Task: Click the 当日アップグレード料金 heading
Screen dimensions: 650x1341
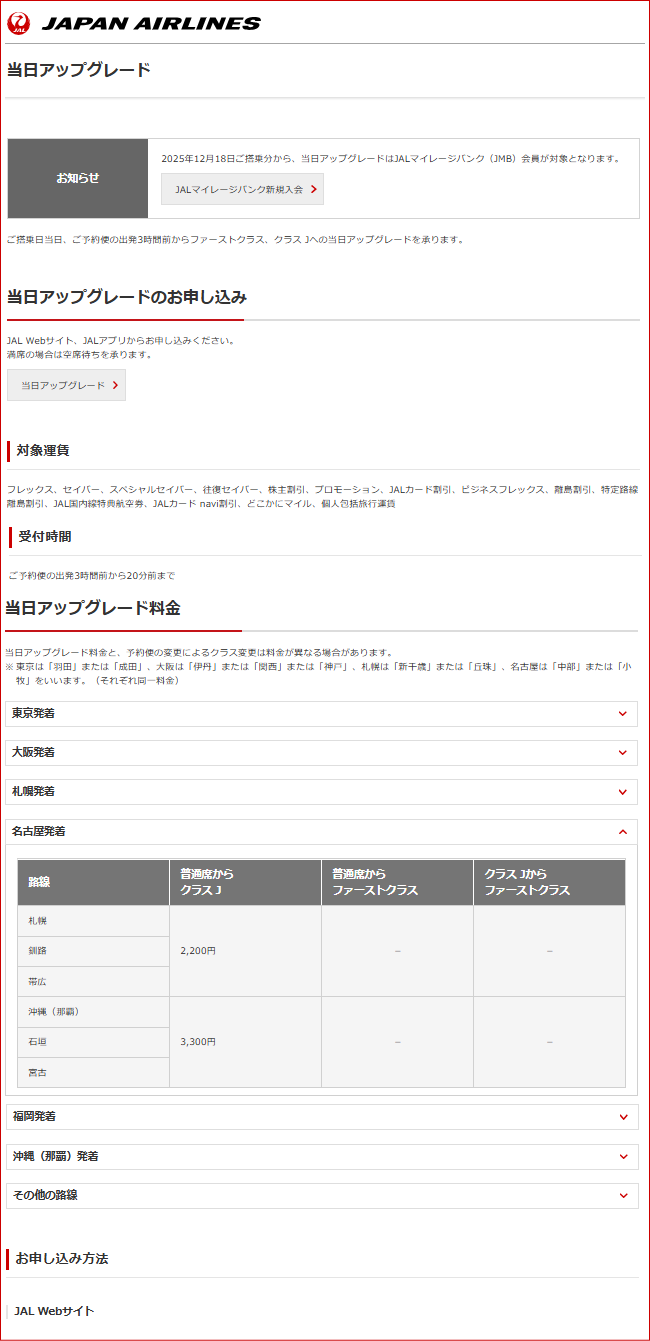Action: pyautogui.click(x=93, y=608)
